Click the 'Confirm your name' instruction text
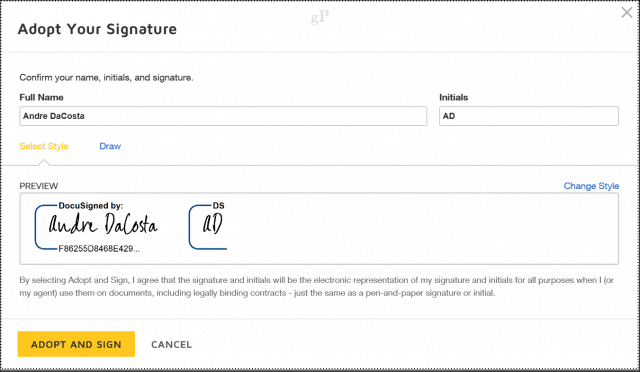The width and height of the screenshot is (640, 372). point(106,78)
